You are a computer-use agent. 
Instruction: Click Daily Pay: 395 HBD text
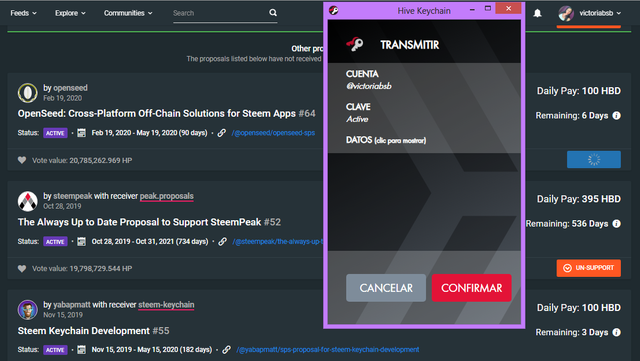pos(578,199)
